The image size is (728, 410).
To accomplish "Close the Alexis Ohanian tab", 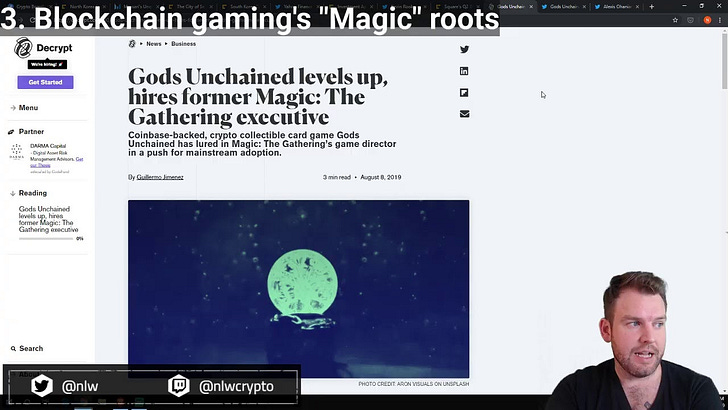I will pyautogui.click(x=637, y=7).
